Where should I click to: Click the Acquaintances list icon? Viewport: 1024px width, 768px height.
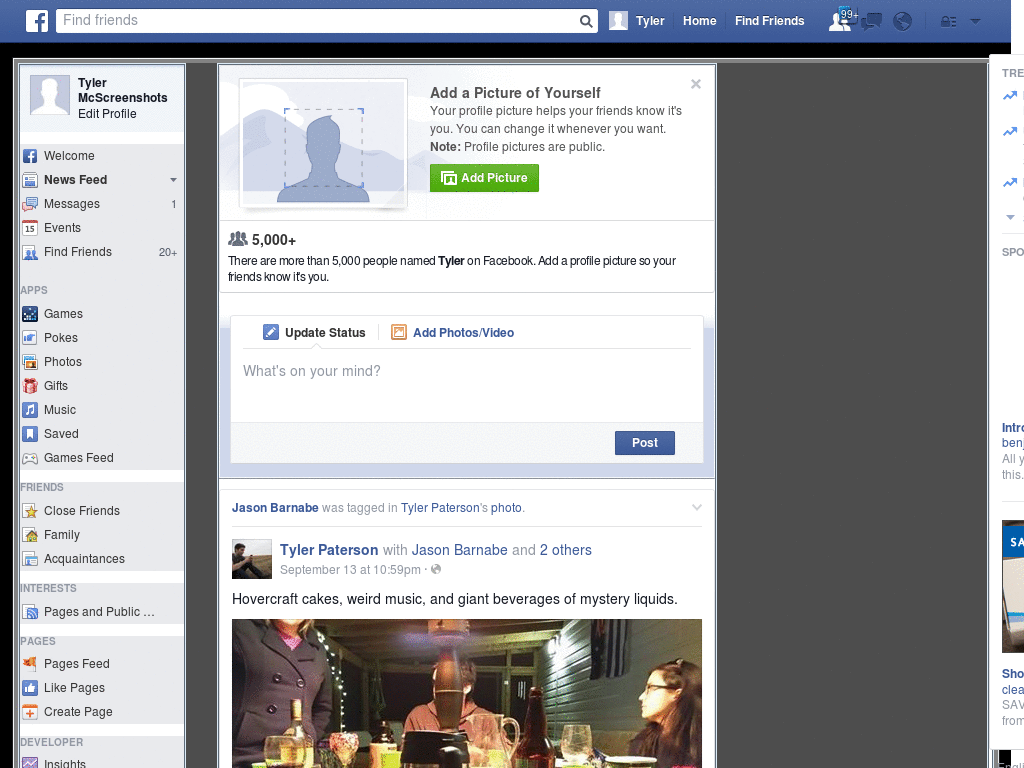pos(30,559)
